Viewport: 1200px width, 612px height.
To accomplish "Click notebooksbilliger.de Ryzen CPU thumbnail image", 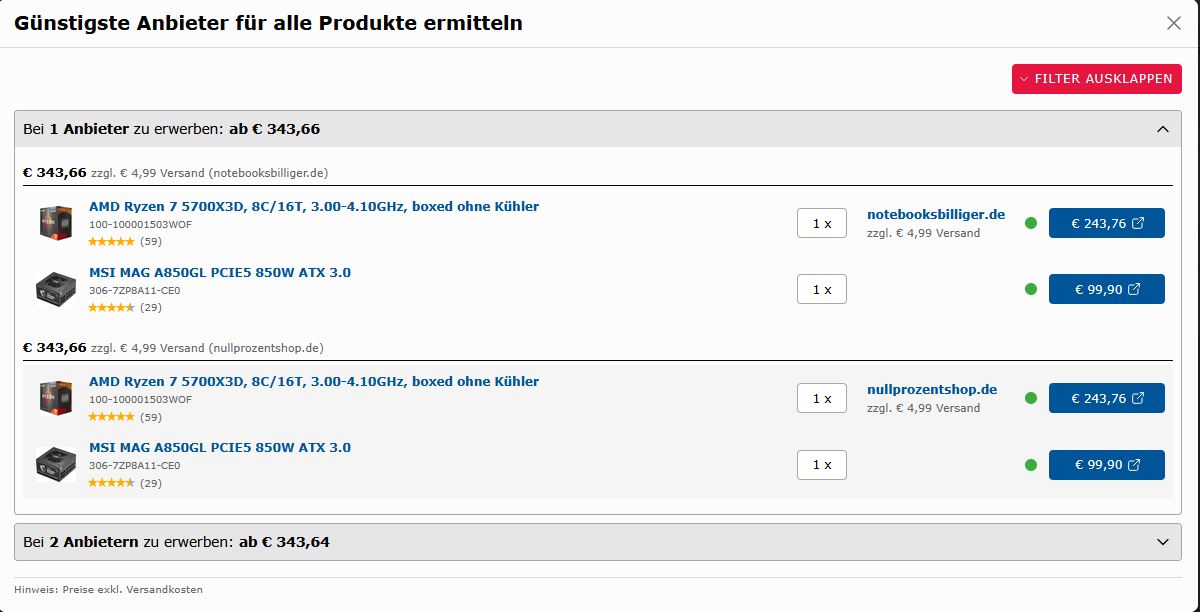I will tap(56, 223).
